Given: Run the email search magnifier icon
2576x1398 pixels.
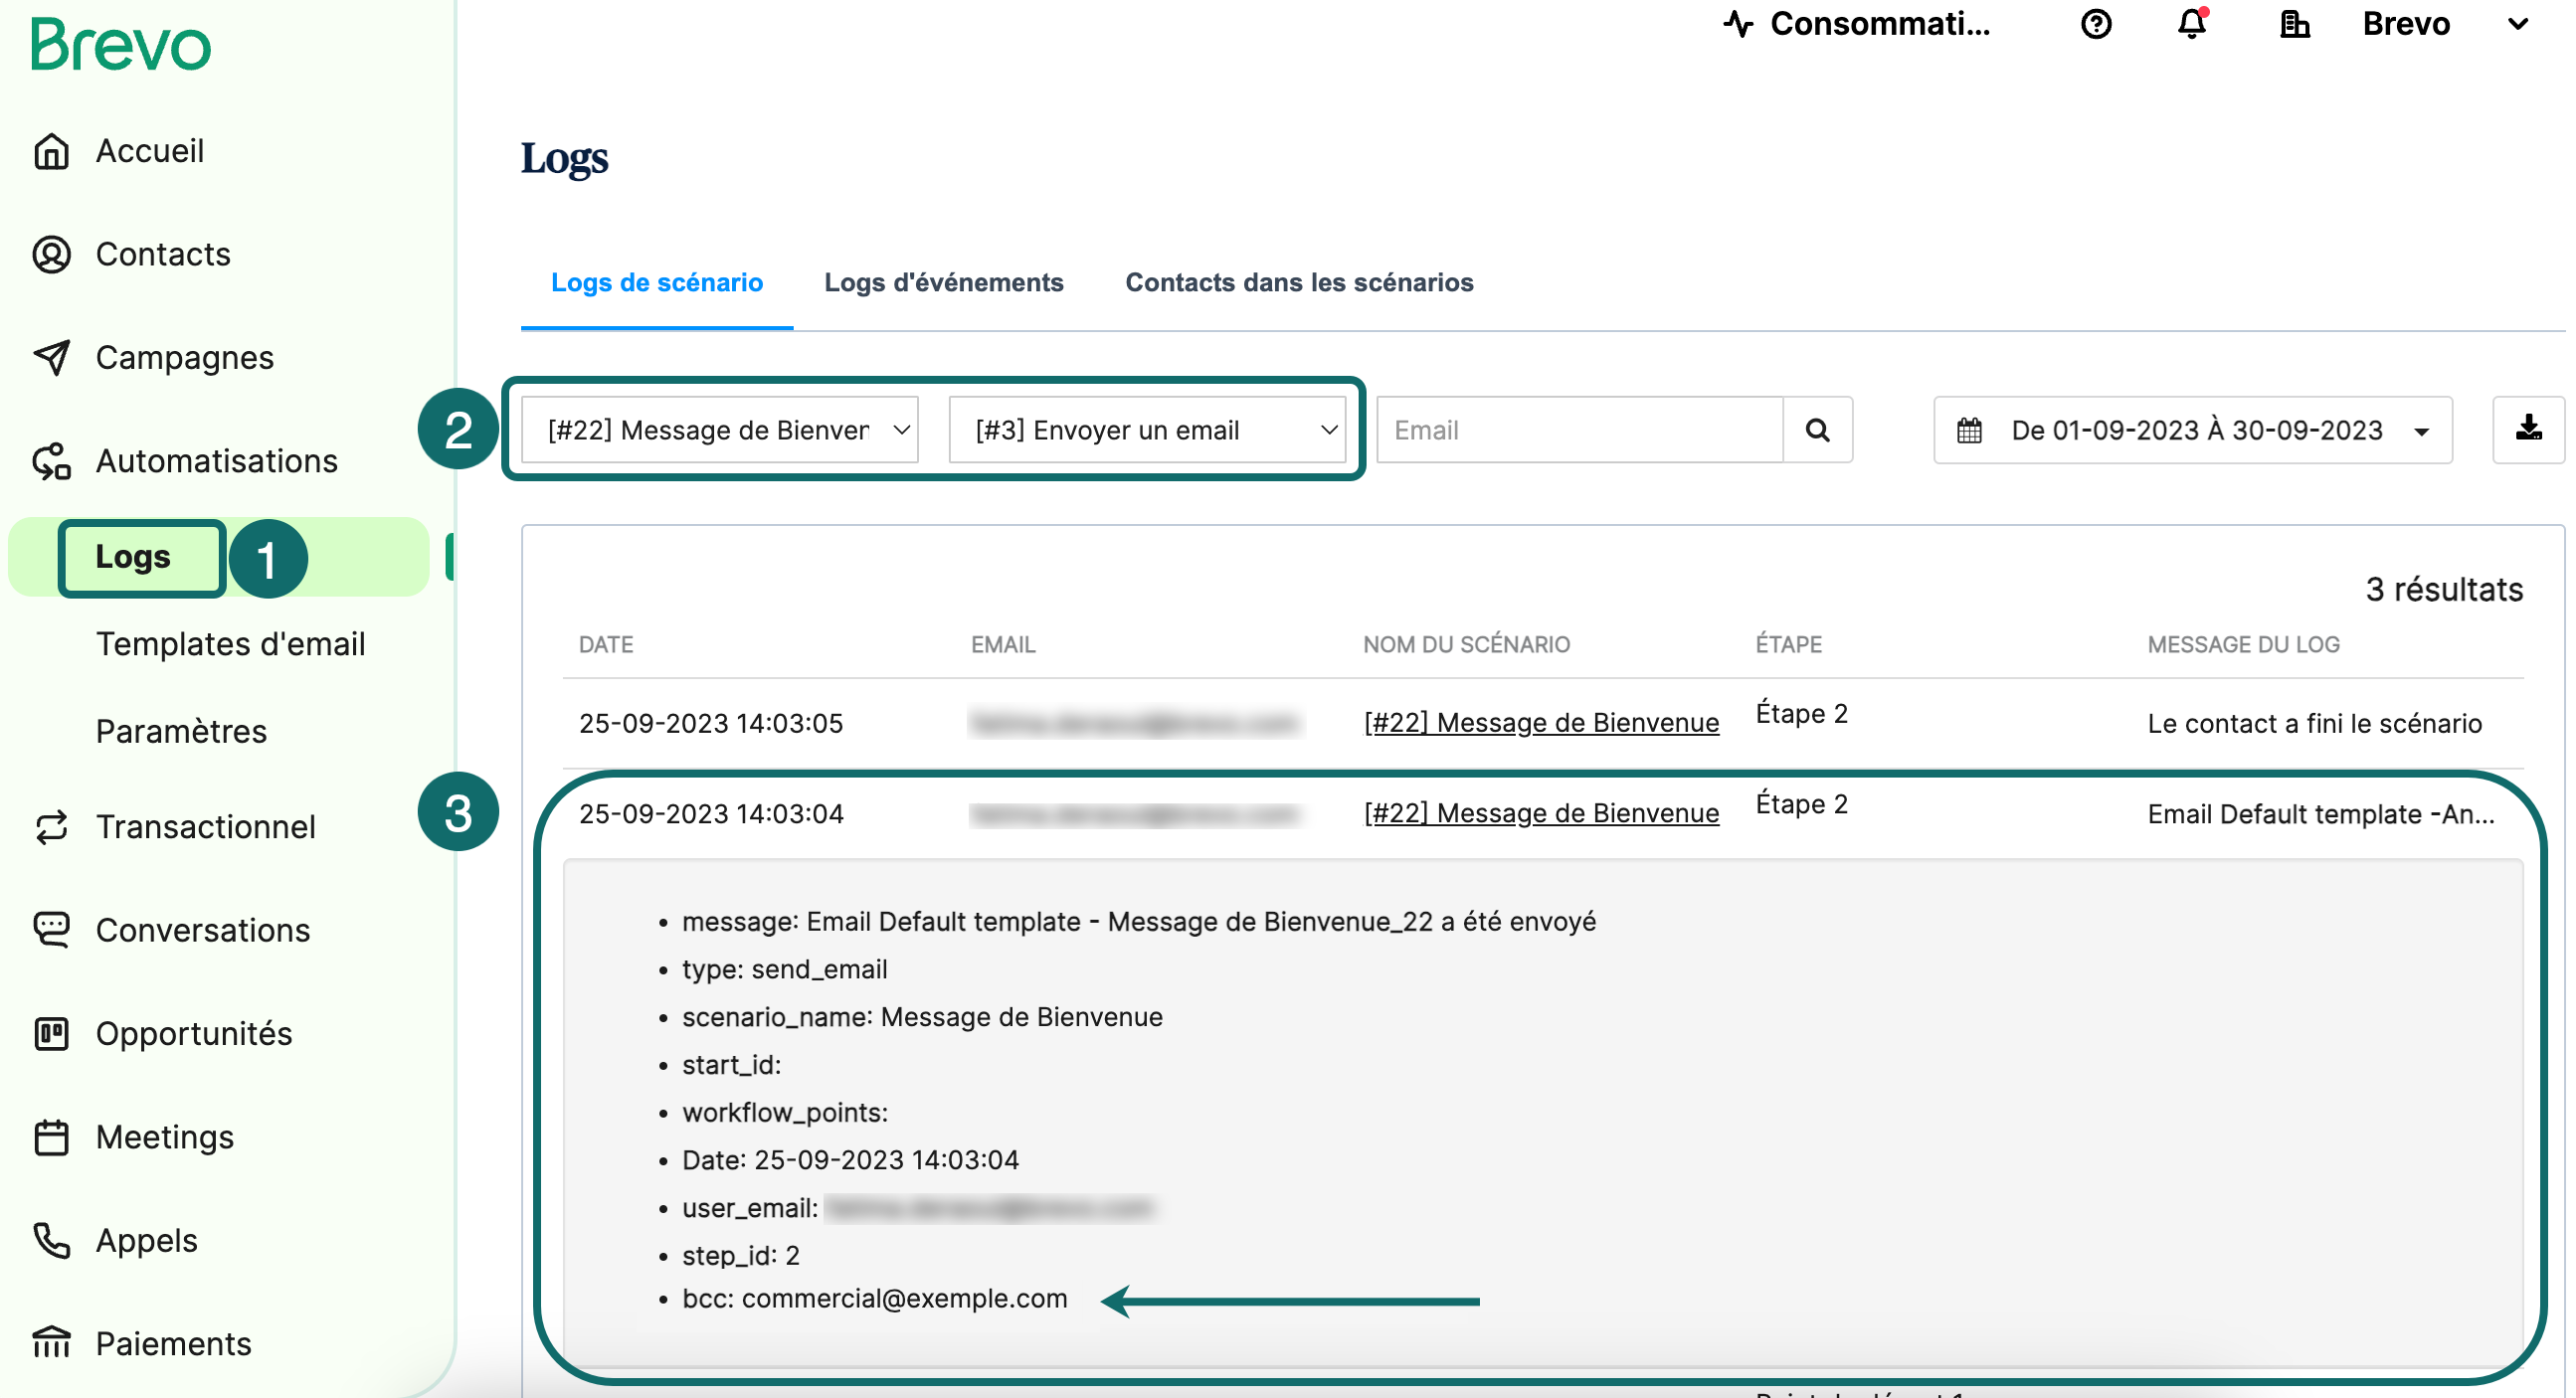Looking at the screenshot, I should pyautogui.click(x=1817, y=430).
